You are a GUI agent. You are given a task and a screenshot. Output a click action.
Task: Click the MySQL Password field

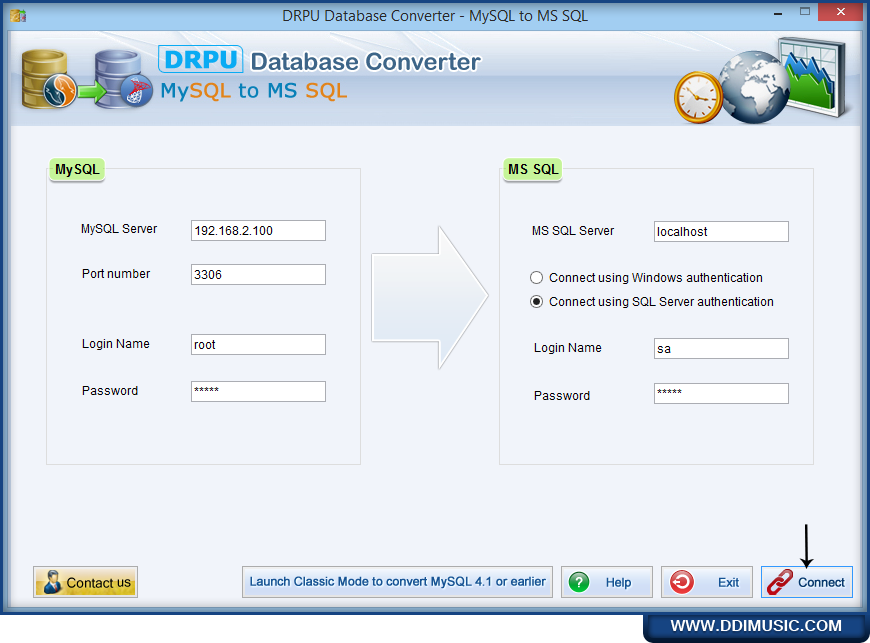258,392
